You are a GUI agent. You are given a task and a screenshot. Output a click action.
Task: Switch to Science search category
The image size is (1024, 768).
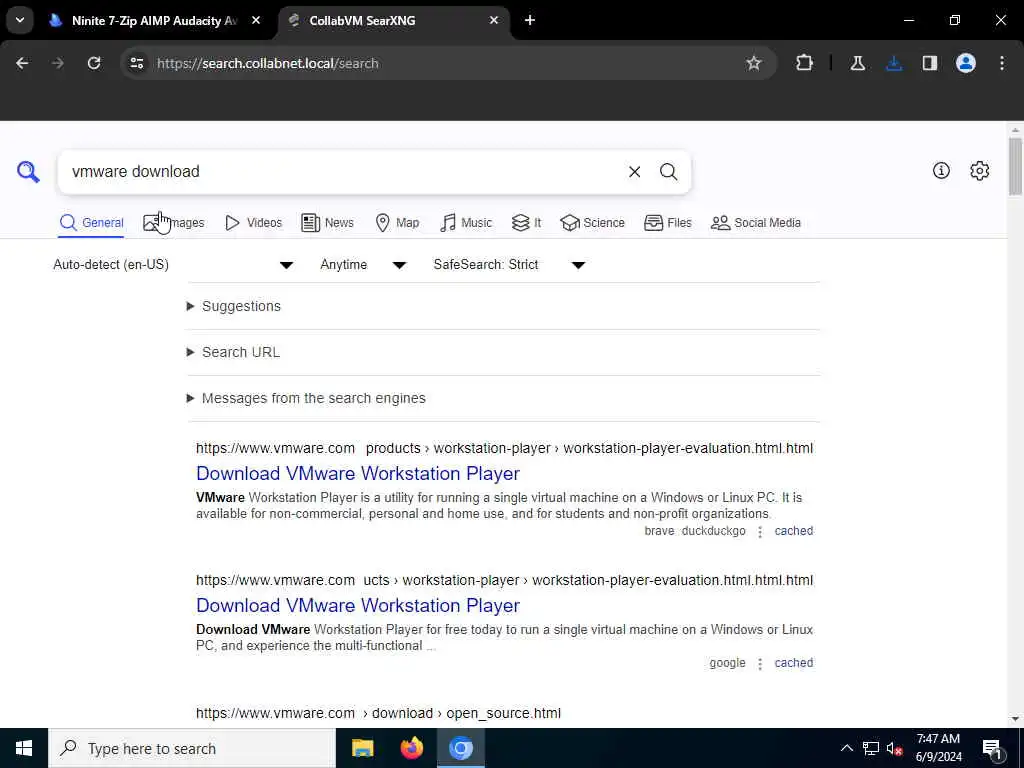click(x=592, y=223)
